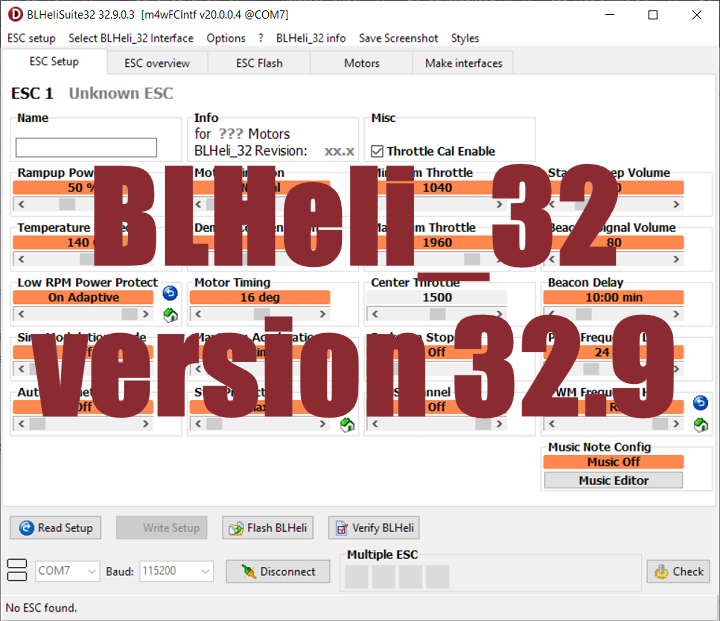Click the '1960' Maximum Throttle value
720x621 pixels.
click(437, 243)
